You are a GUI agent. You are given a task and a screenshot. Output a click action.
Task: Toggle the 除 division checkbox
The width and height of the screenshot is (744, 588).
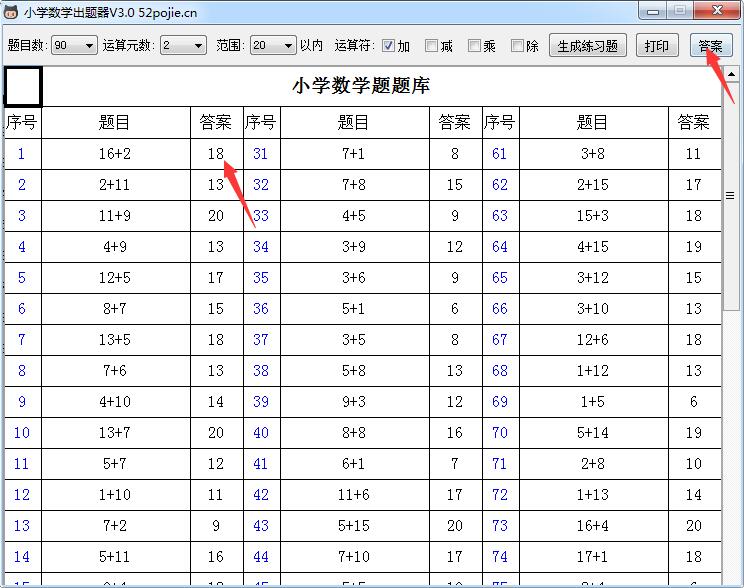tap(517, 46)
